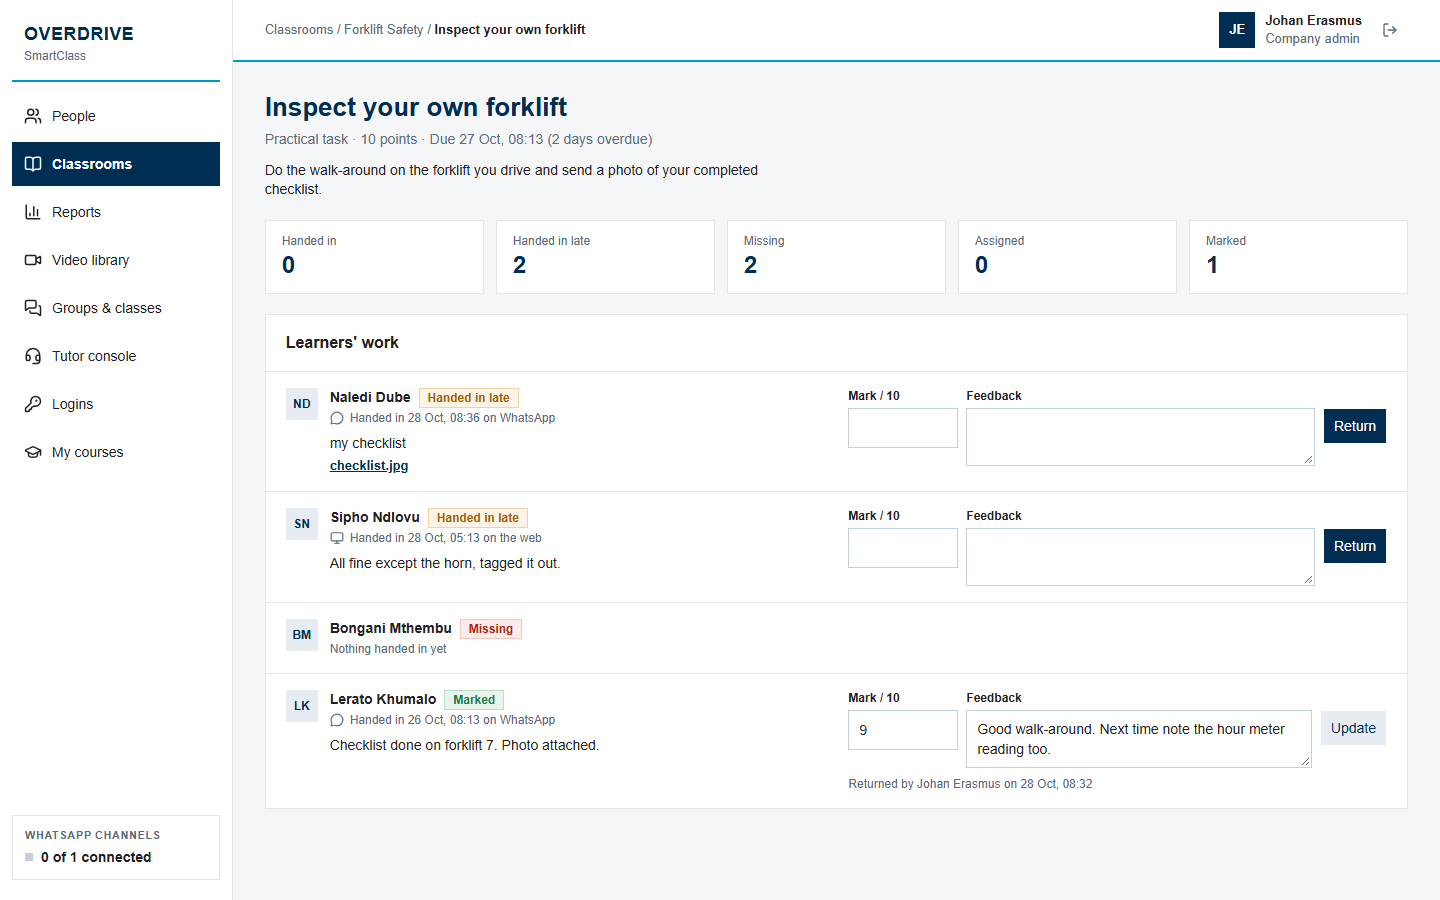
Task: Click the Groups & classes chat icon
Action: pyautogui.click(x=33, y=308)
